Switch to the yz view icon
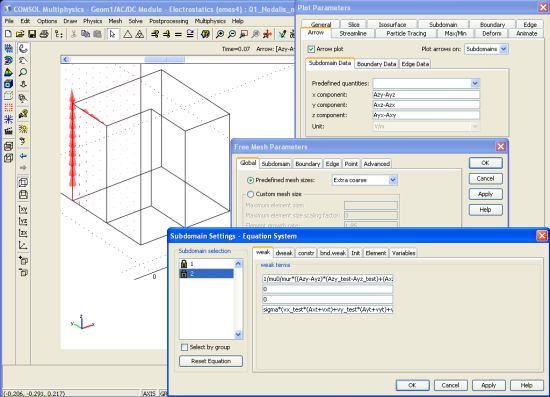This screenshot has height=397, width=550. [23, 221]
